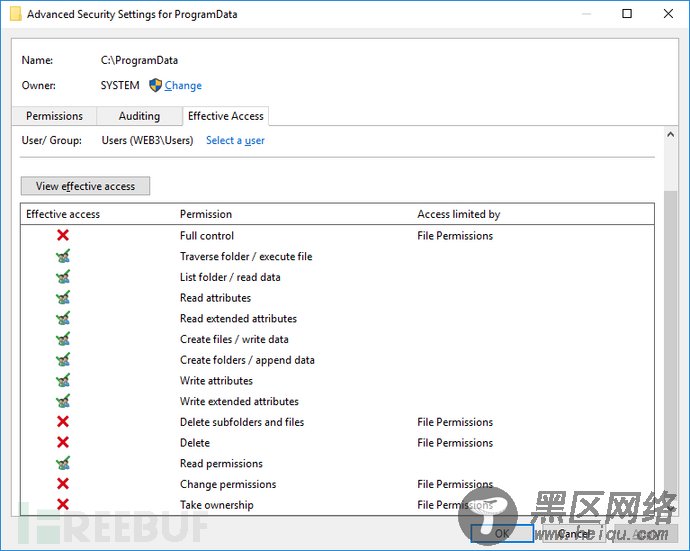Click the Write extended attributes text
Viewport: 690px width, 551px height.
[239, 401]
